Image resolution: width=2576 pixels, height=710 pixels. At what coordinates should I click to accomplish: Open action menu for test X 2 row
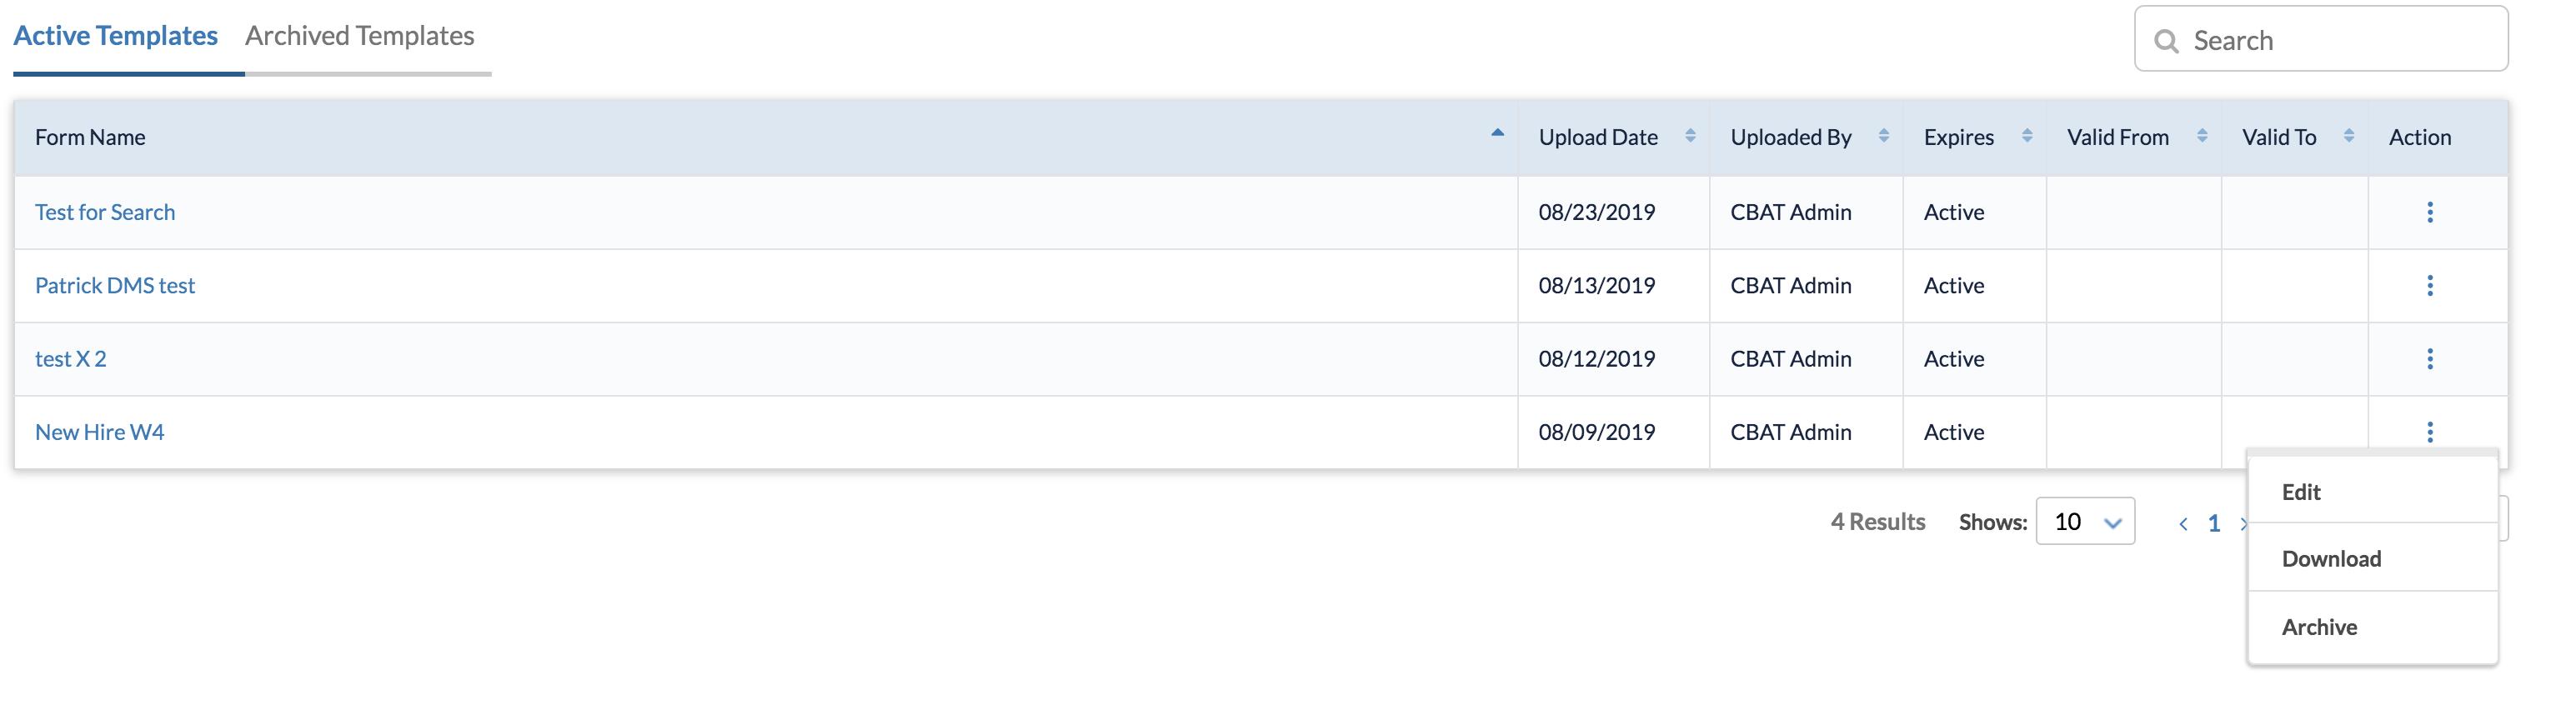click(2430, 358)
